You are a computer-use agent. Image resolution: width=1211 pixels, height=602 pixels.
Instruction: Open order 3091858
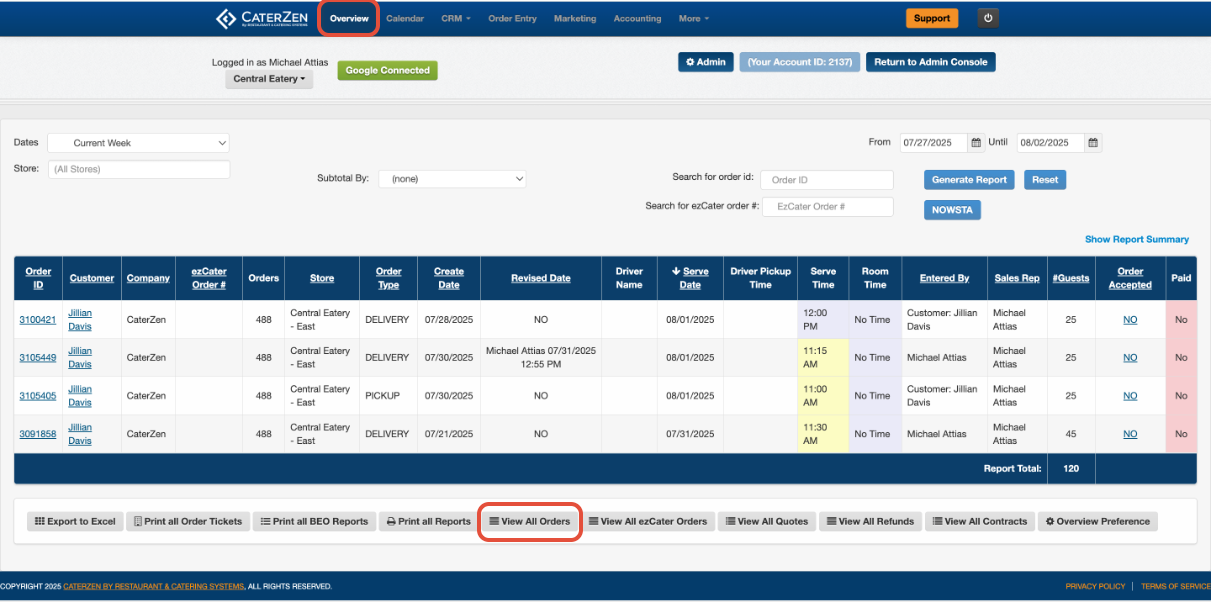38,434
